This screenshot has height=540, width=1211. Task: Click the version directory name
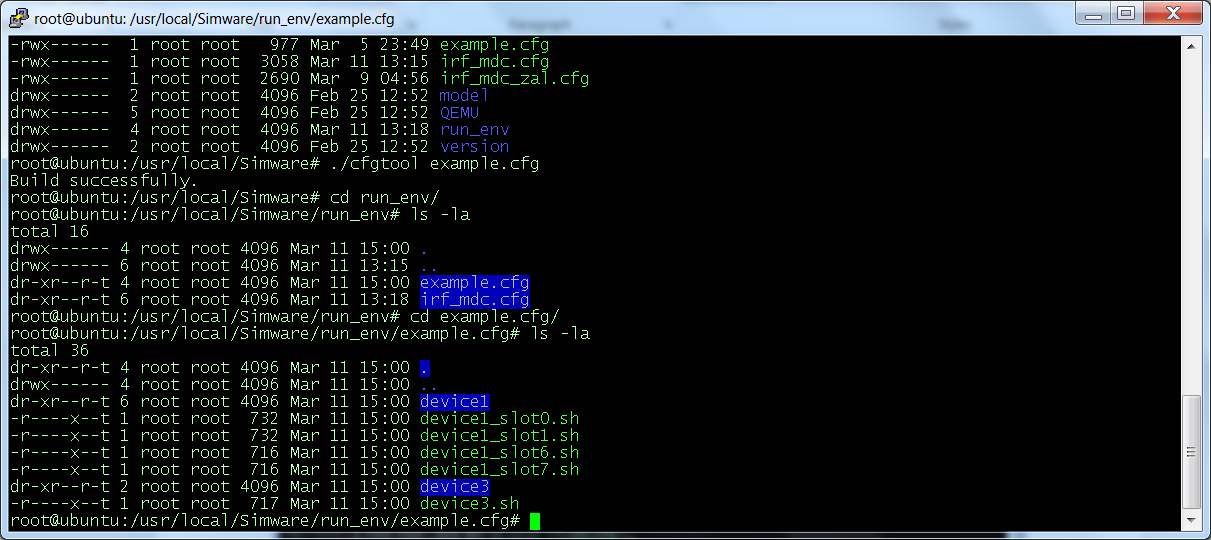pos(474,147)
